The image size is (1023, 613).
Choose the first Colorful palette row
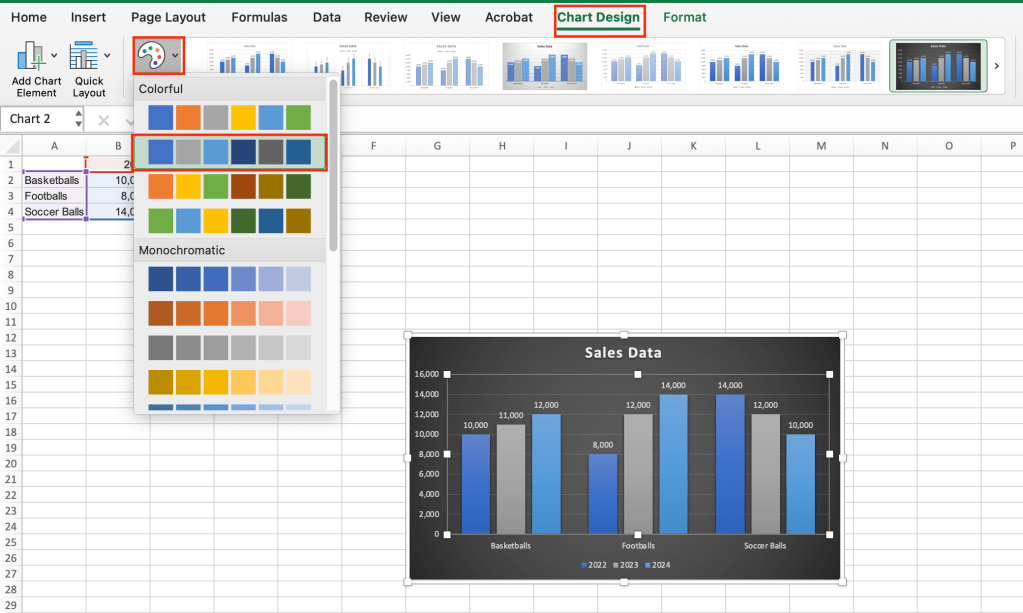[x=230, y=118]
